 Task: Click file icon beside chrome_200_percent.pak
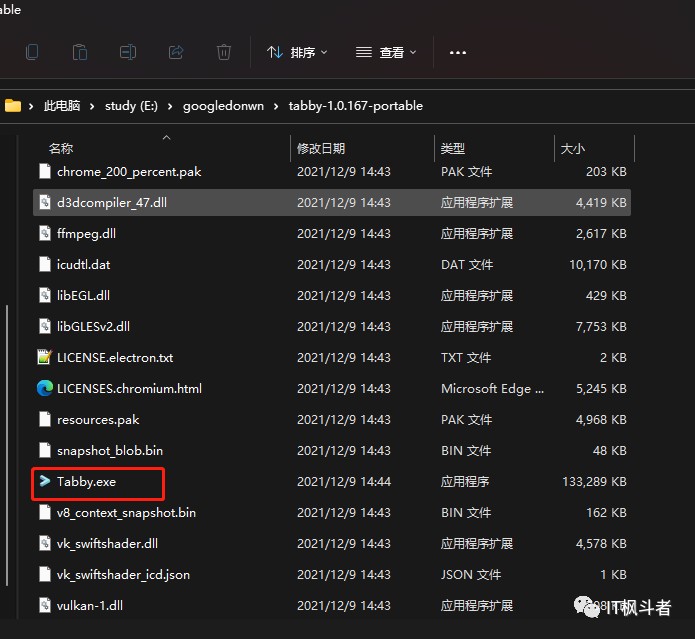point(45,171)
